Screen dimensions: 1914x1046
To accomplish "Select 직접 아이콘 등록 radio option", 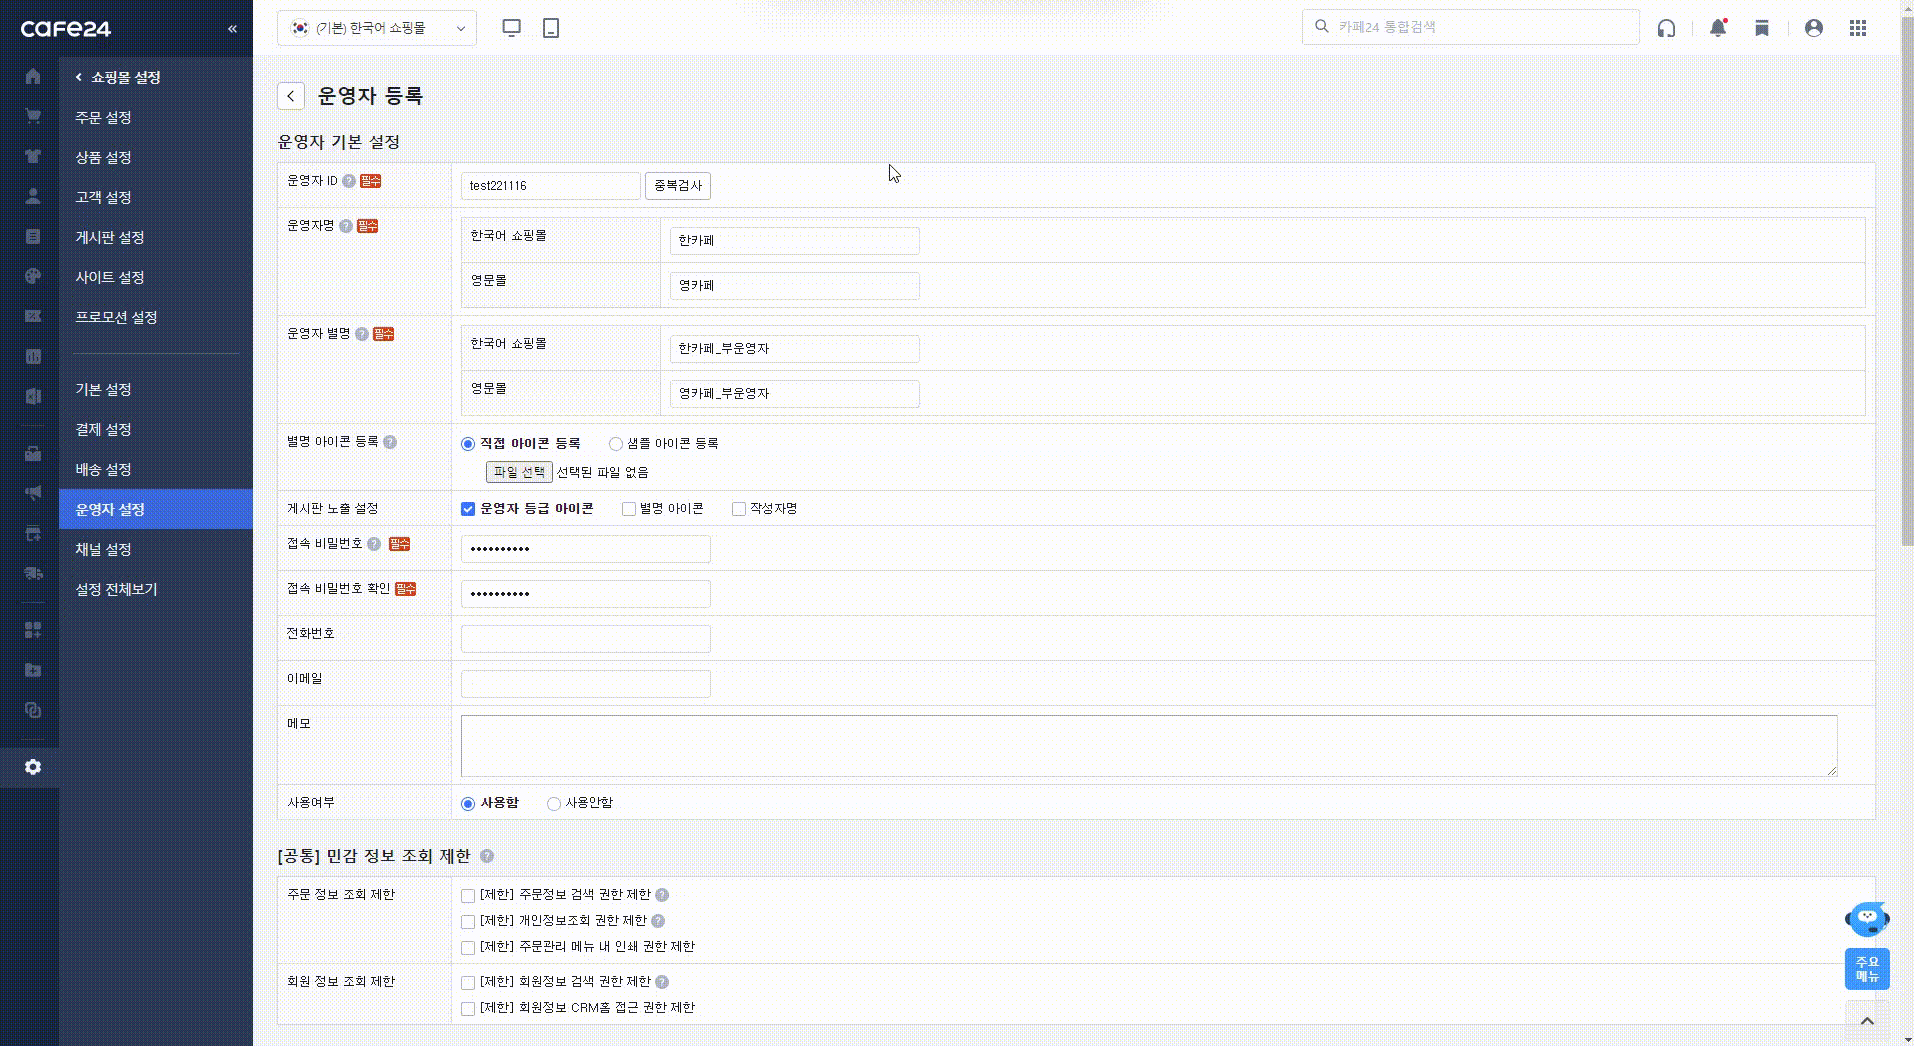I will [x=468, y=444].
